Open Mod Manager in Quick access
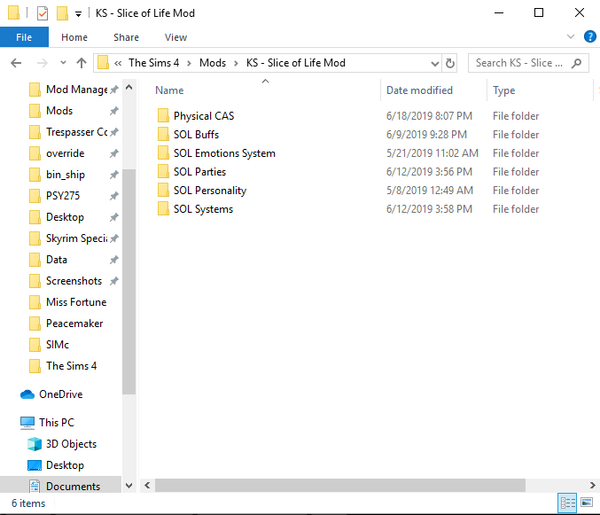The height and width of the screenshot is (515, 600). pos(77,90)
